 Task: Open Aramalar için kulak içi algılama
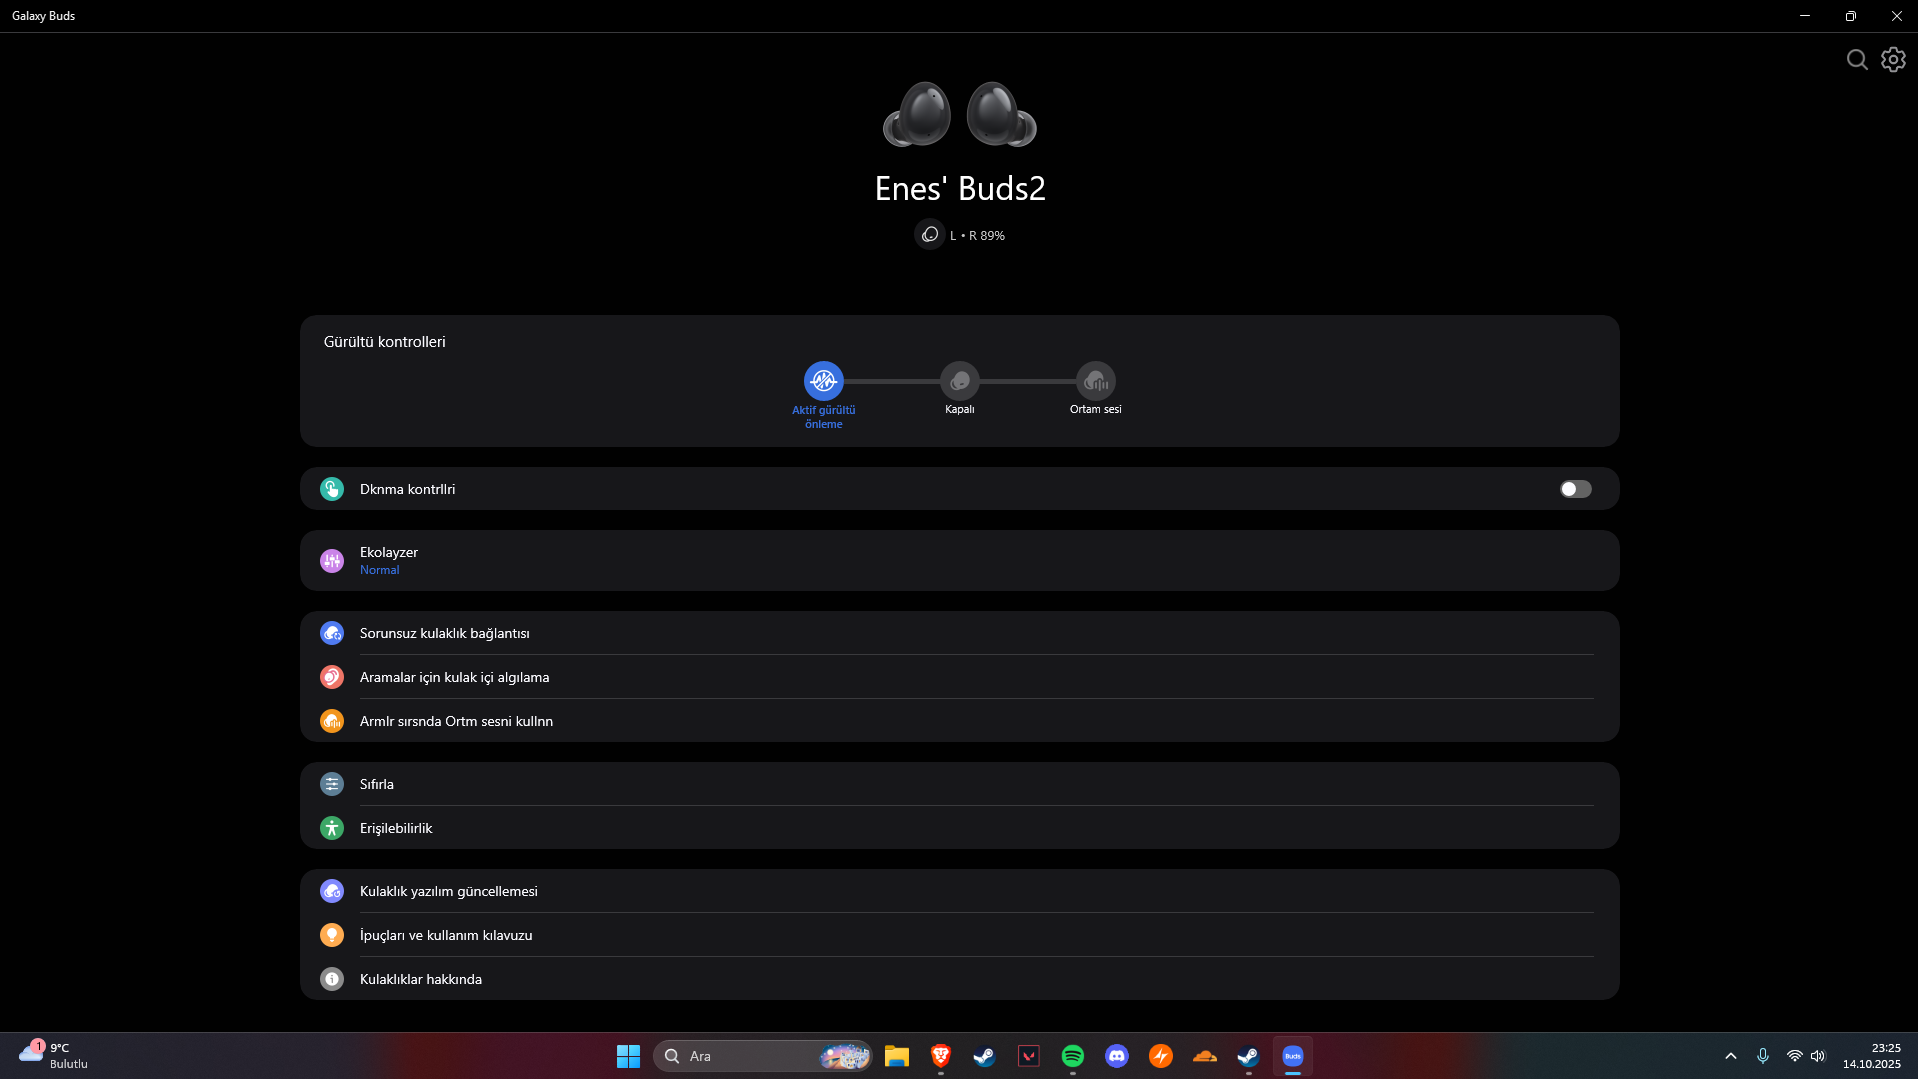tap(959, 677)
